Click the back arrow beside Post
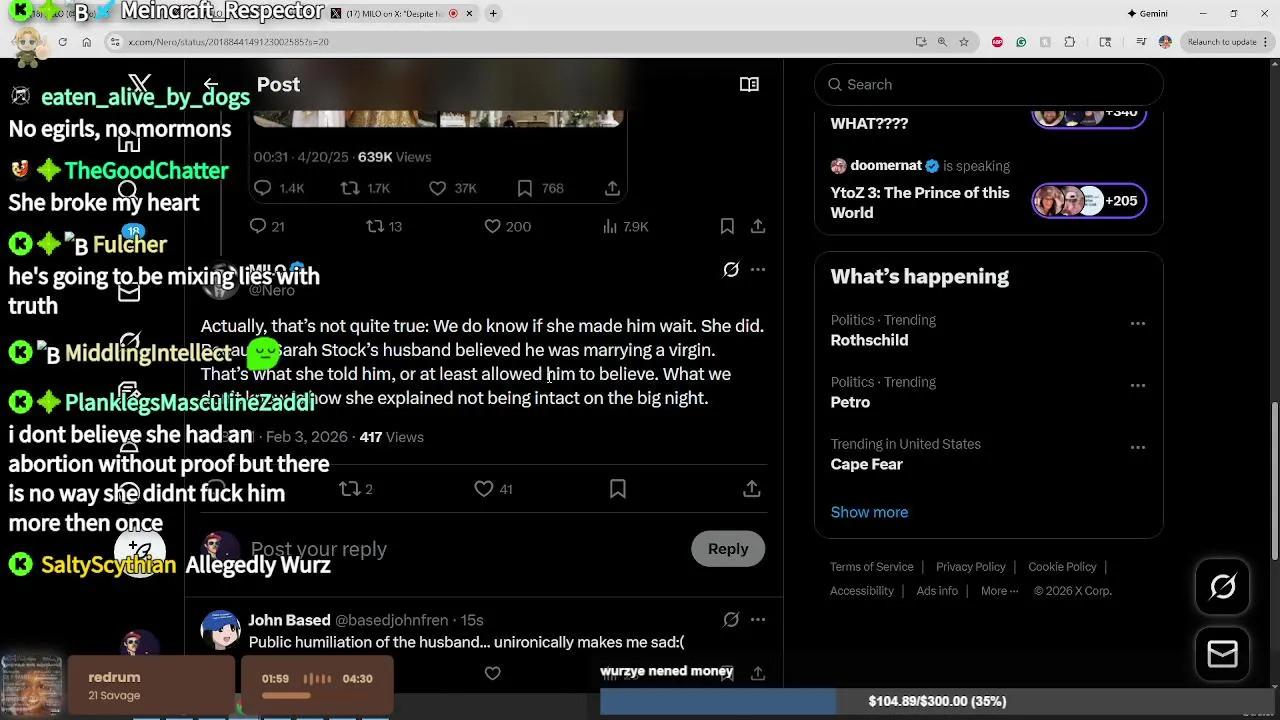The width and height of the screenshot is (1280, 720). click(210, 85)
